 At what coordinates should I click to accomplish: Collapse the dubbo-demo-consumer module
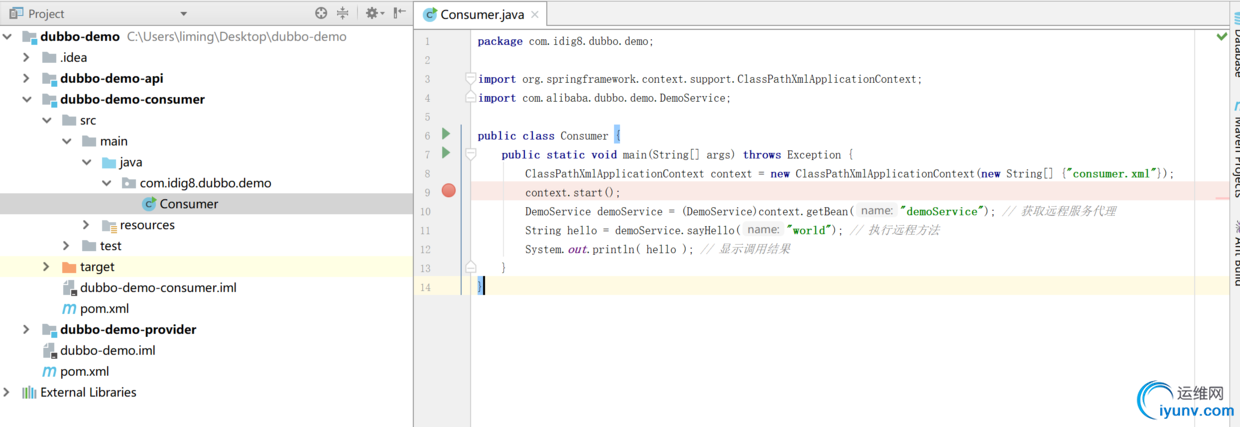tap(27, 99)
